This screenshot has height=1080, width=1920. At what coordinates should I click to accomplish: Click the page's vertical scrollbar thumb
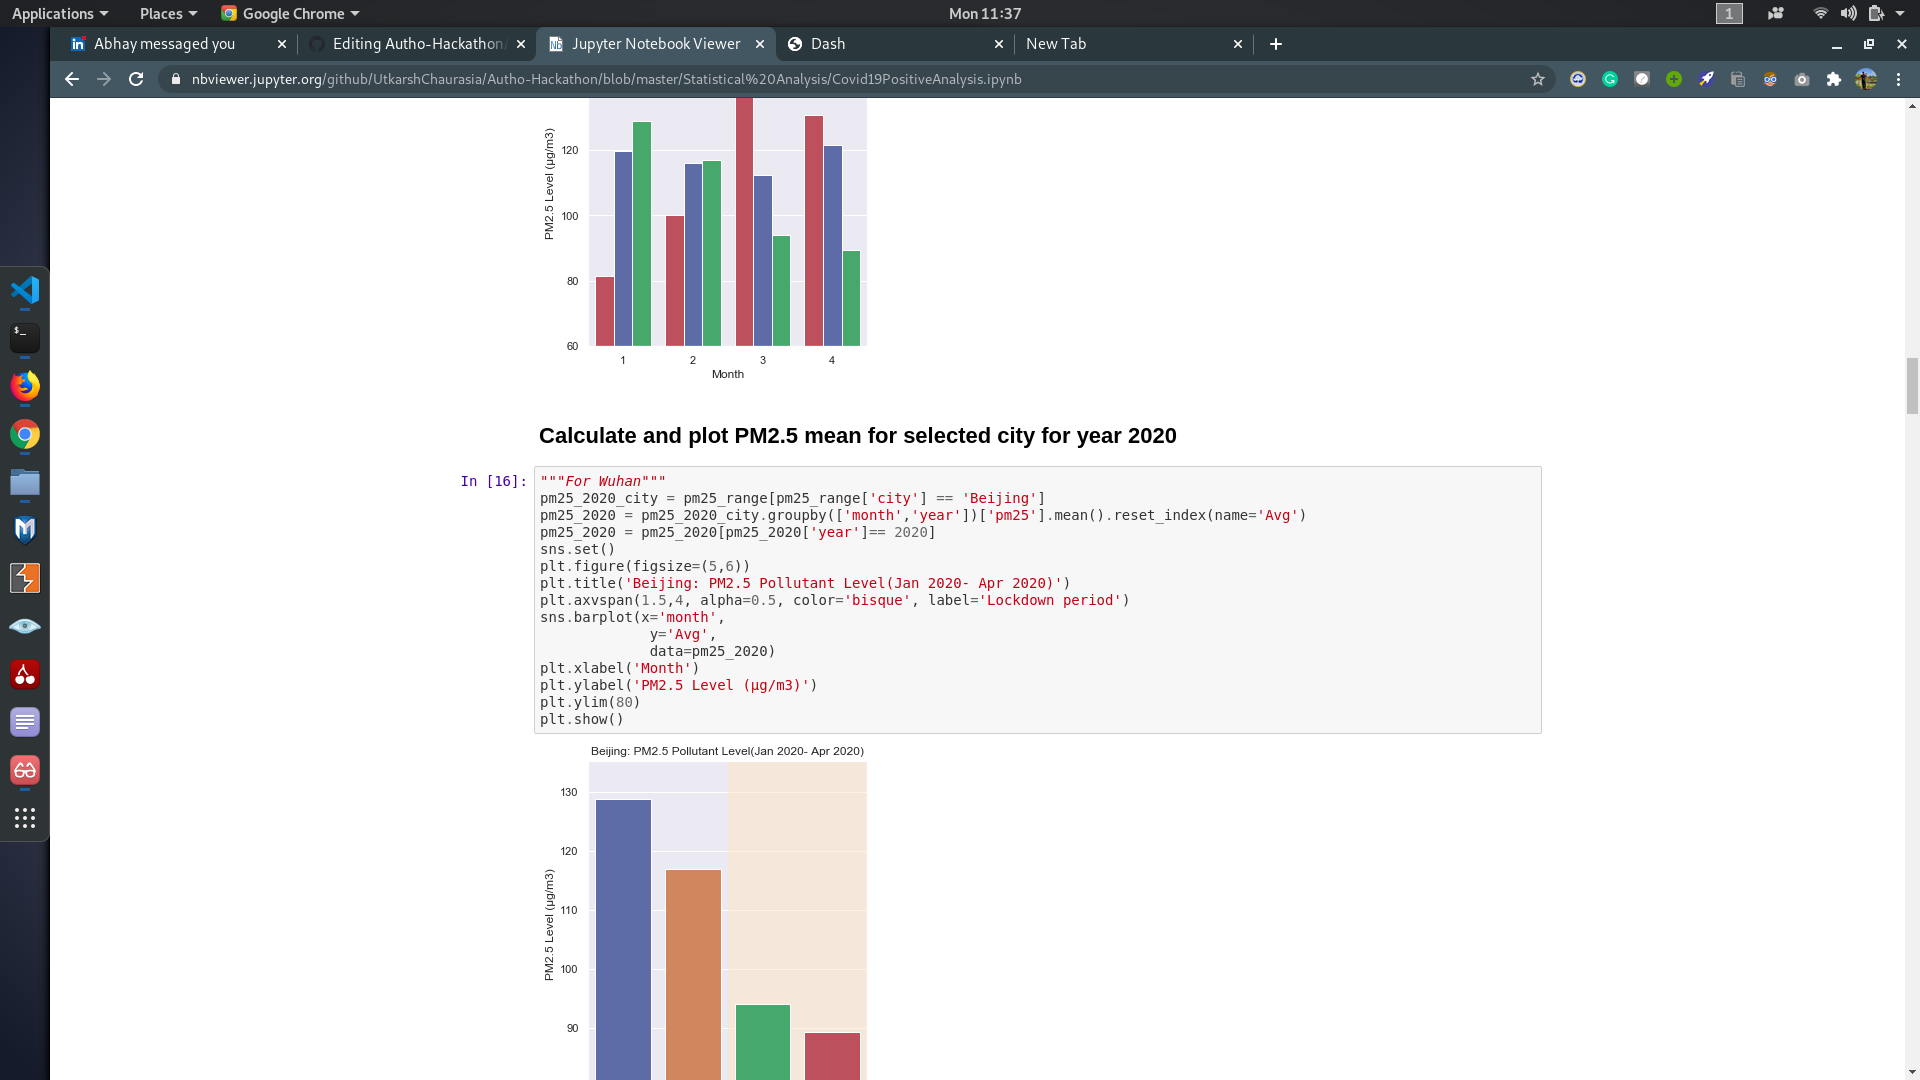(1912, 385)
